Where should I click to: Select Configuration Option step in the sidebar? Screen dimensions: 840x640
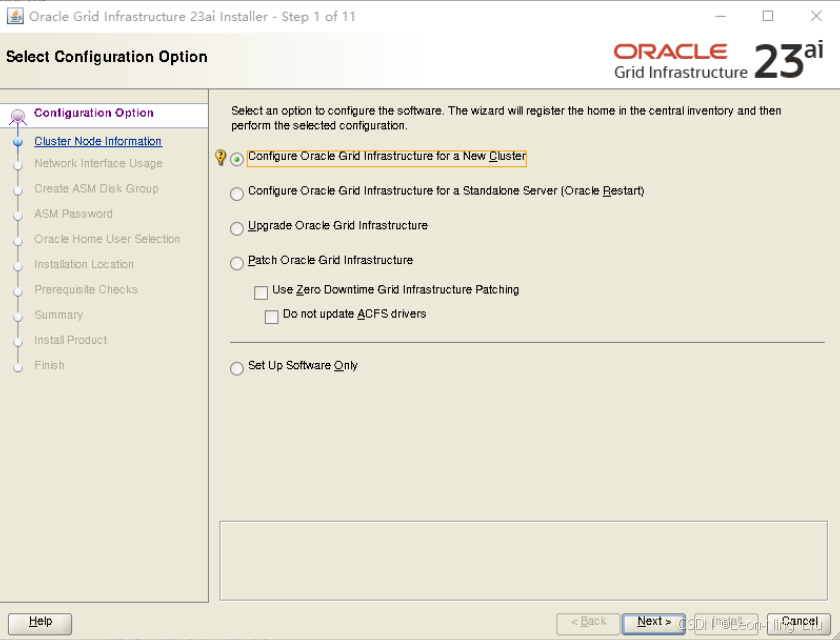(93, 113)
